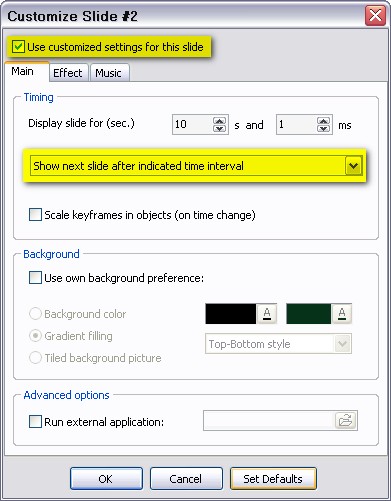Enable Scale keyframes in objects checkbox
Screen dimensions: 391x501
tap(35, 215)
